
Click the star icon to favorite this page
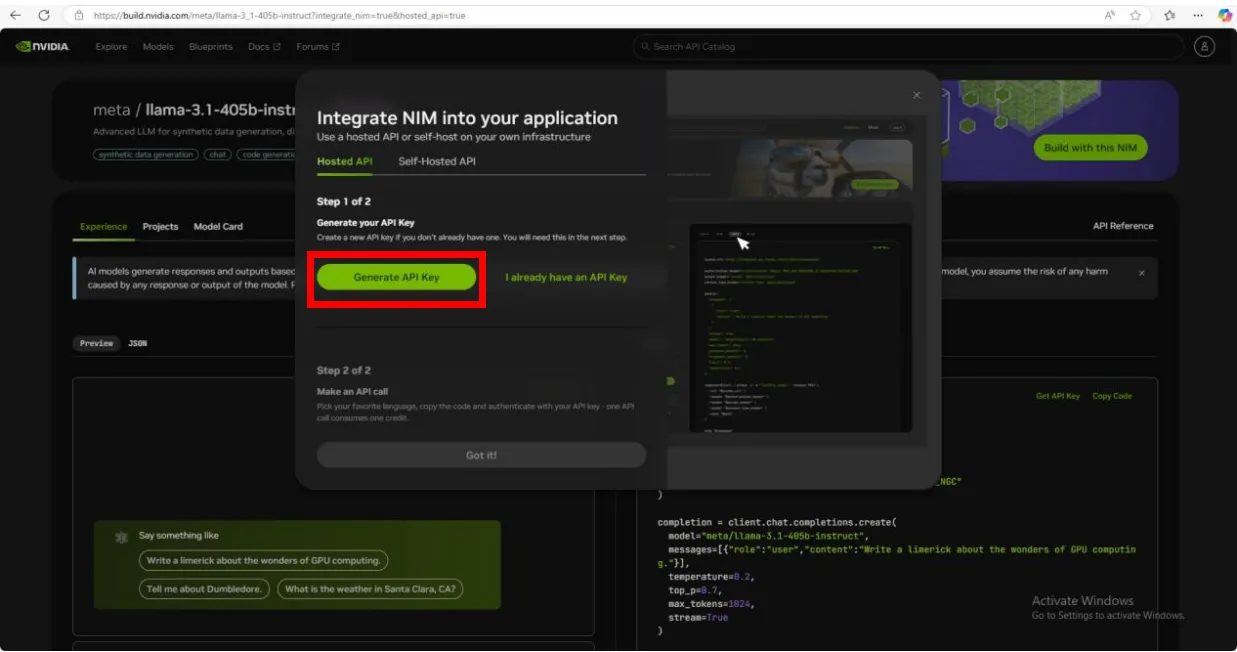pyautogui.click(x=1136, y=16)
